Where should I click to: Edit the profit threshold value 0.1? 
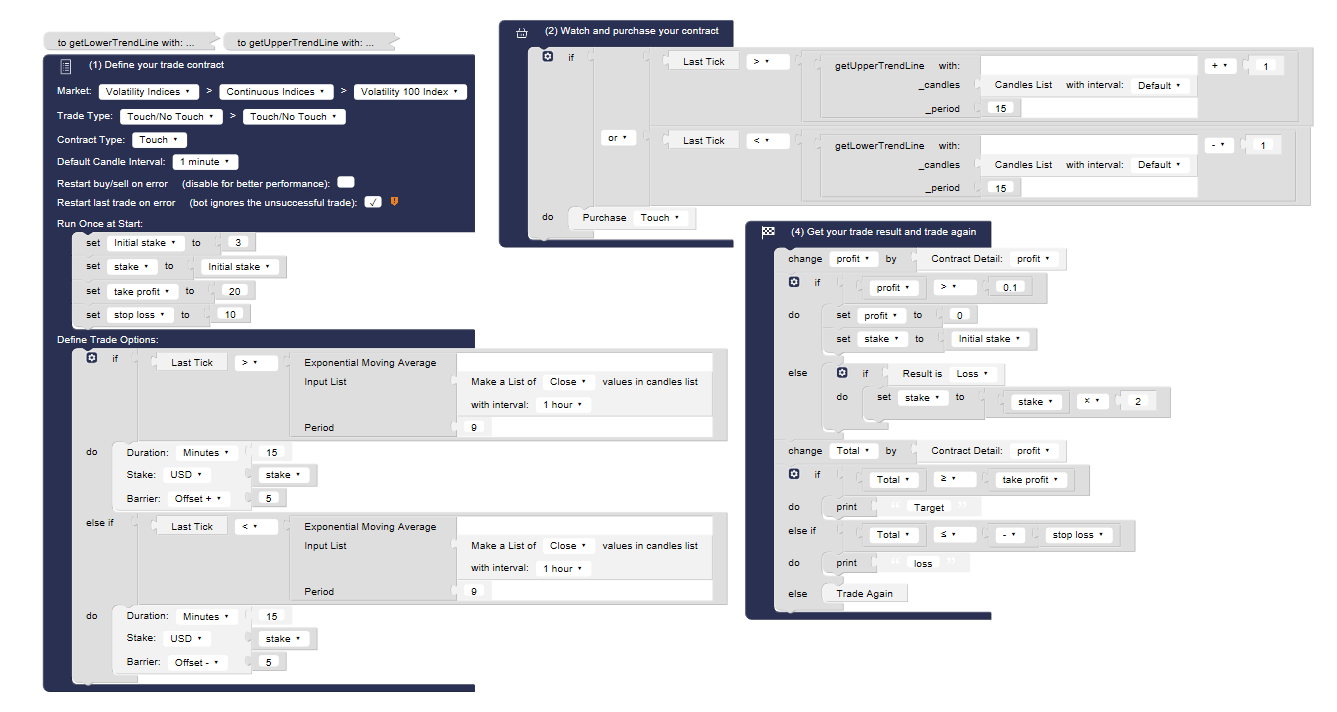[1009, 288]
